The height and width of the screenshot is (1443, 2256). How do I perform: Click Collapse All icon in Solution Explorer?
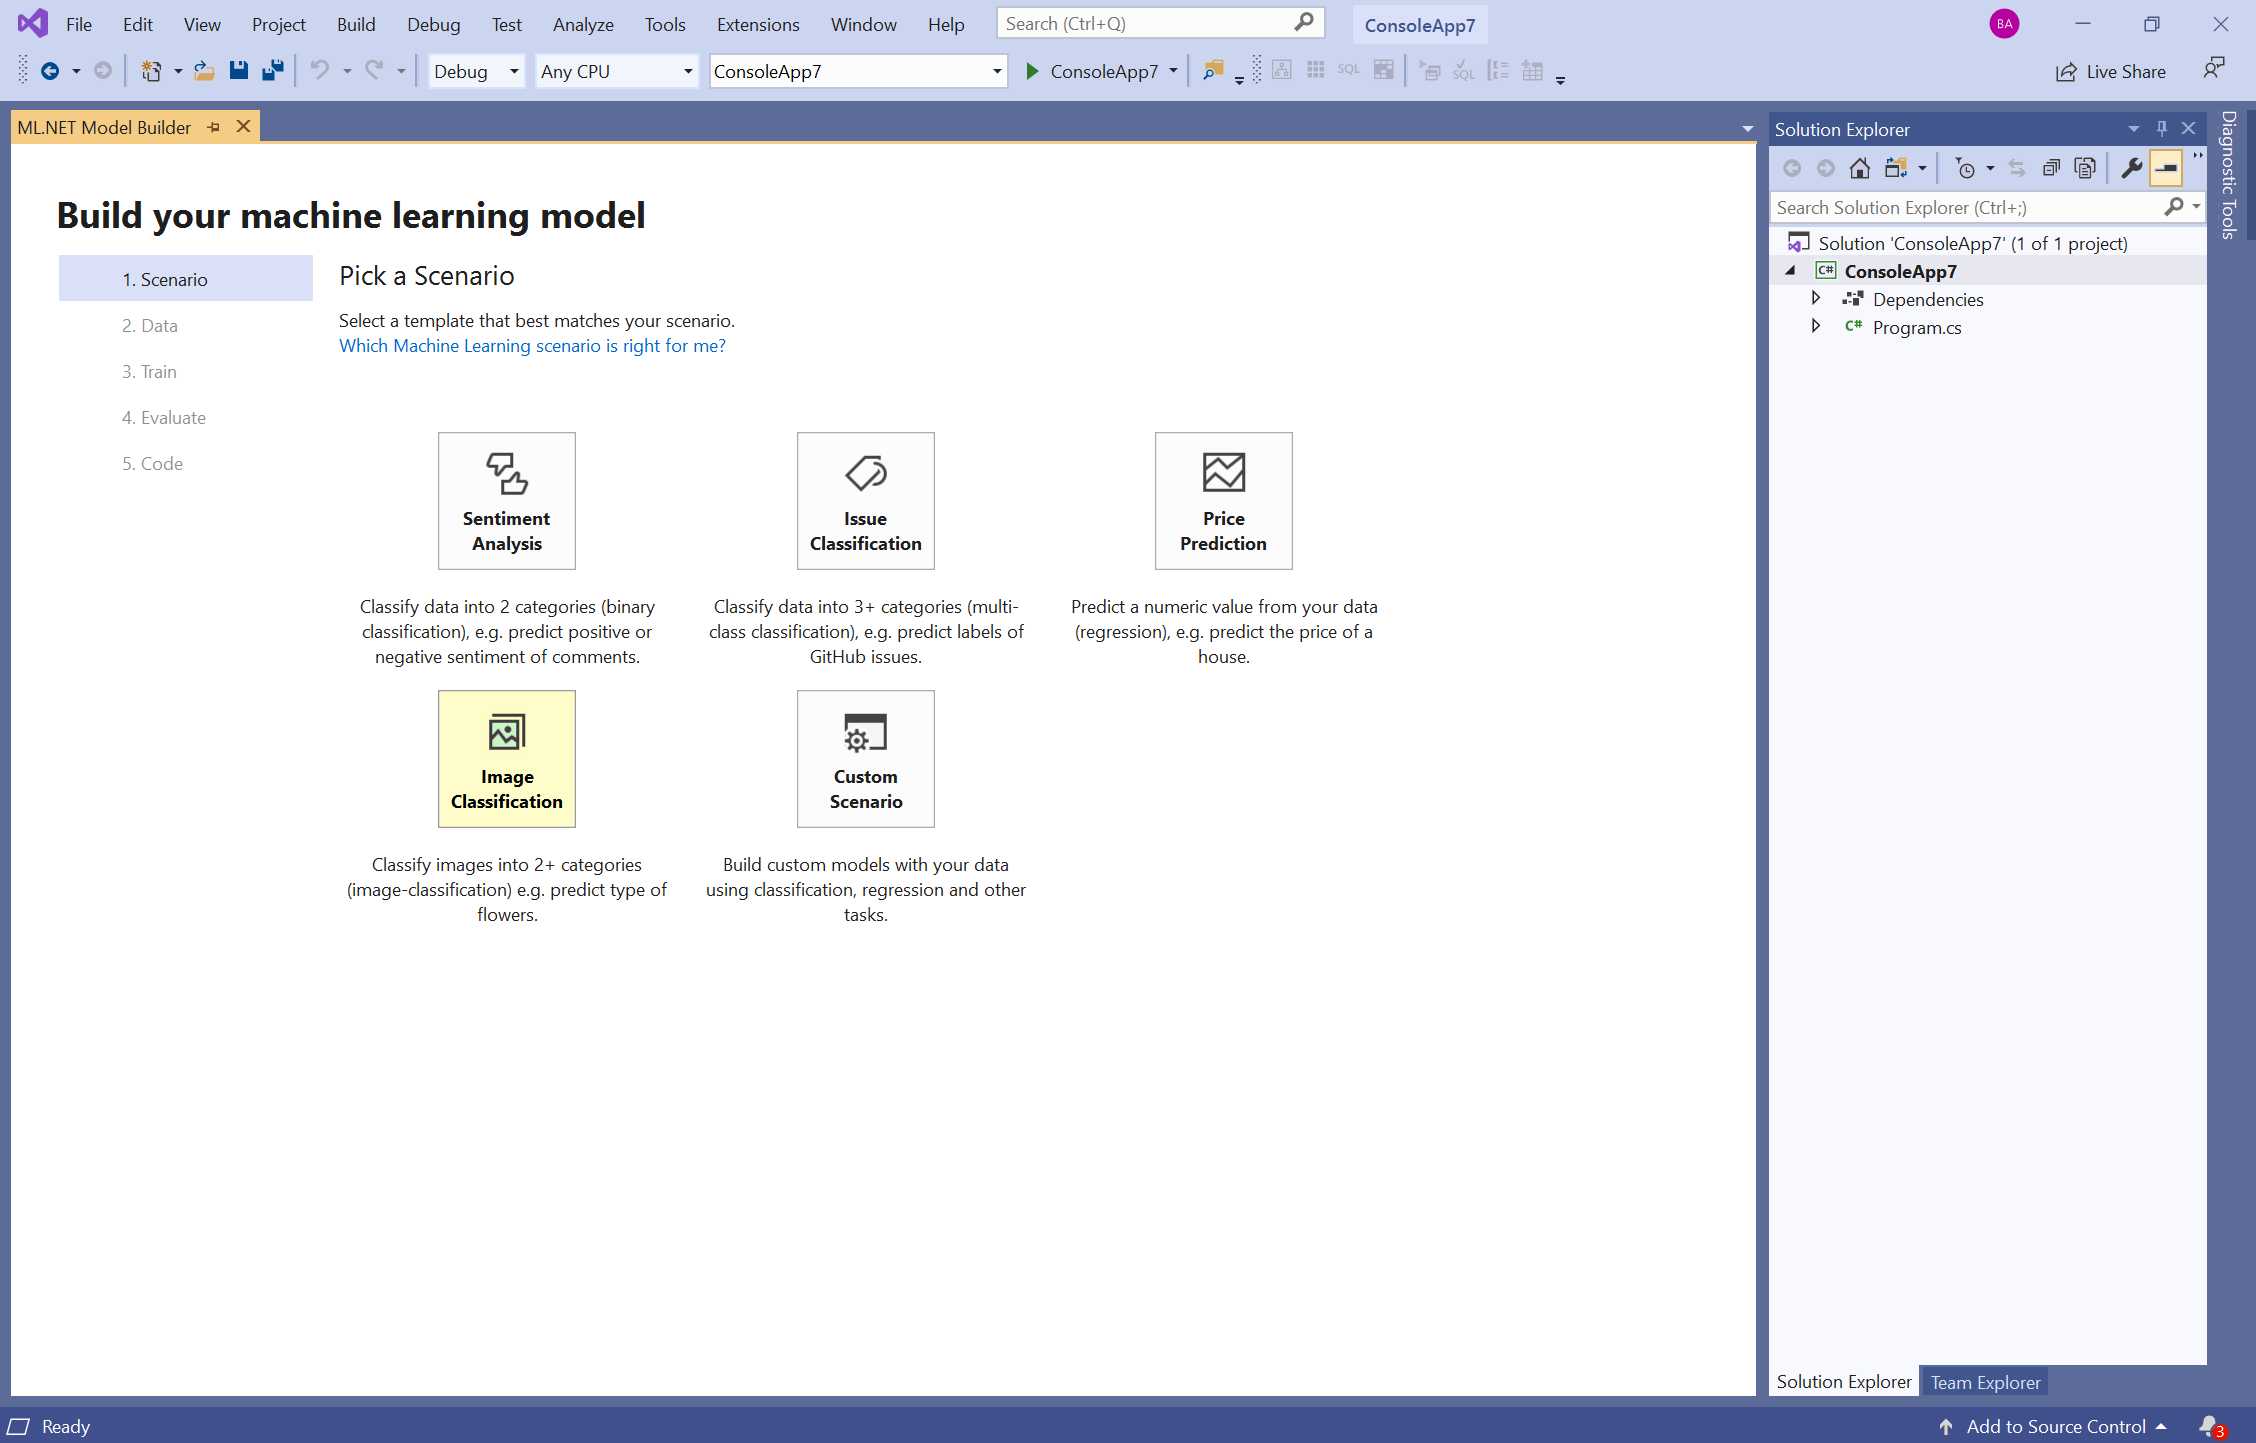(2051, 168)
